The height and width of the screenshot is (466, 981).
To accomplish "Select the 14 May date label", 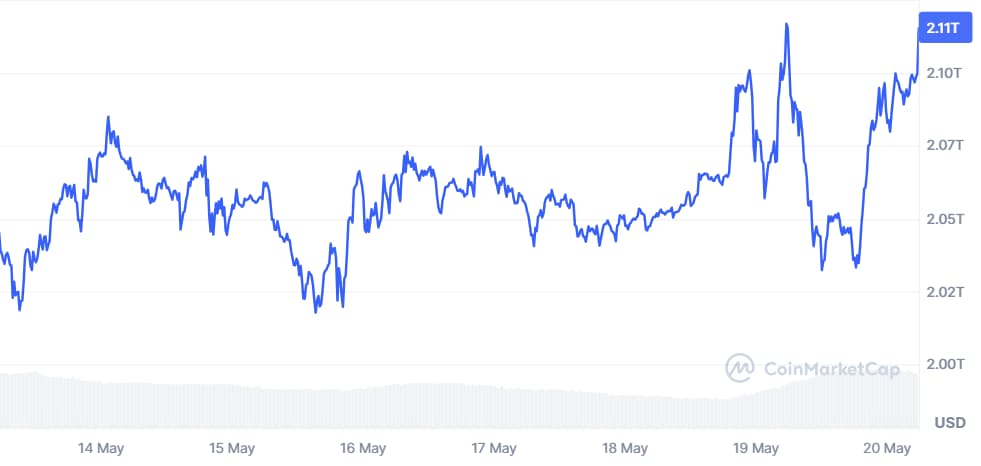I will 101,448.
